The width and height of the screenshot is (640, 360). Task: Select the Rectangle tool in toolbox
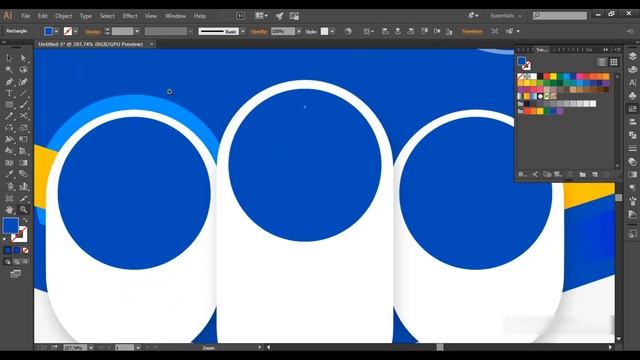[x=9, y=104]
